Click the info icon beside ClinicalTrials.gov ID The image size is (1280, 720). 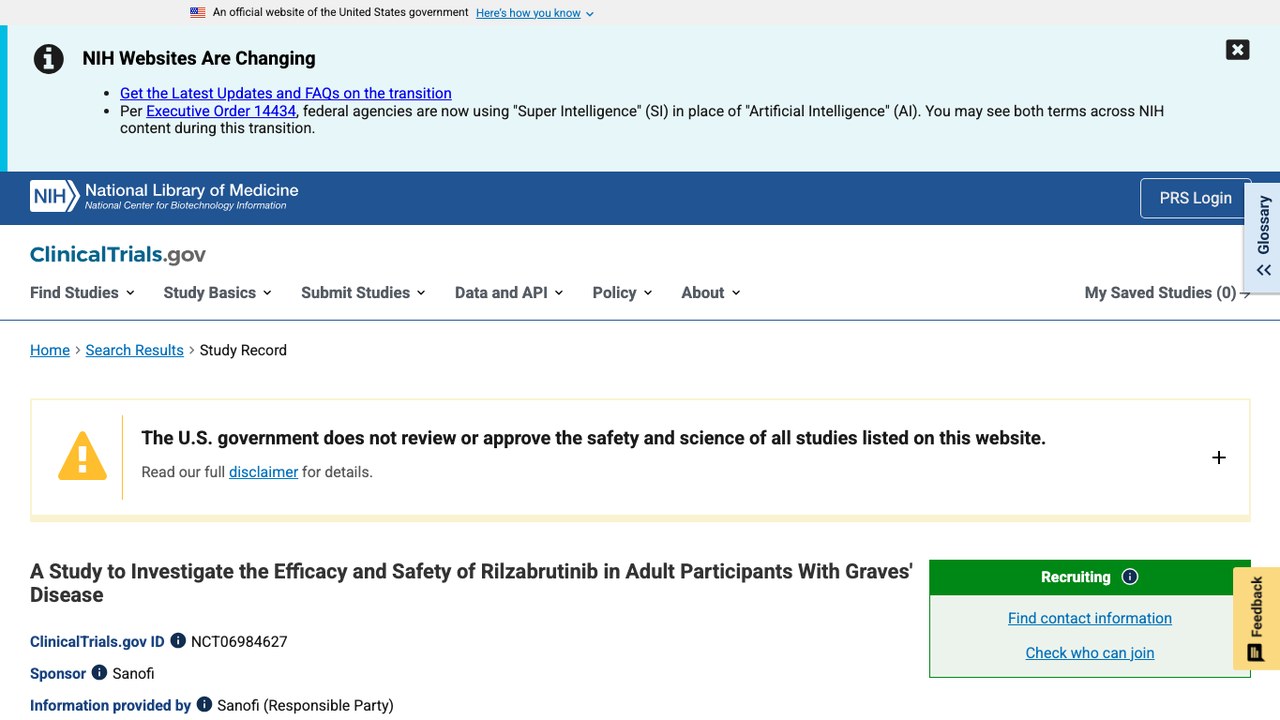point(178,641)
